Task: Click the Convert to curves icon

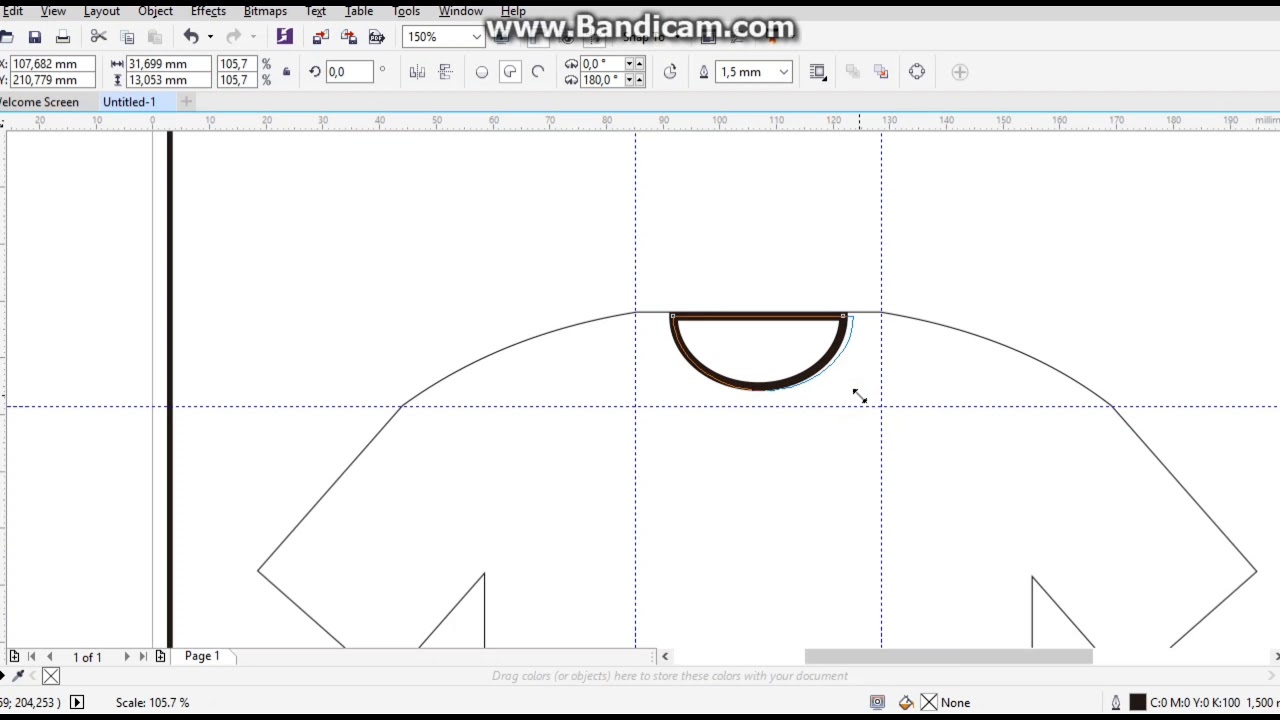Action: coord(917,72)
